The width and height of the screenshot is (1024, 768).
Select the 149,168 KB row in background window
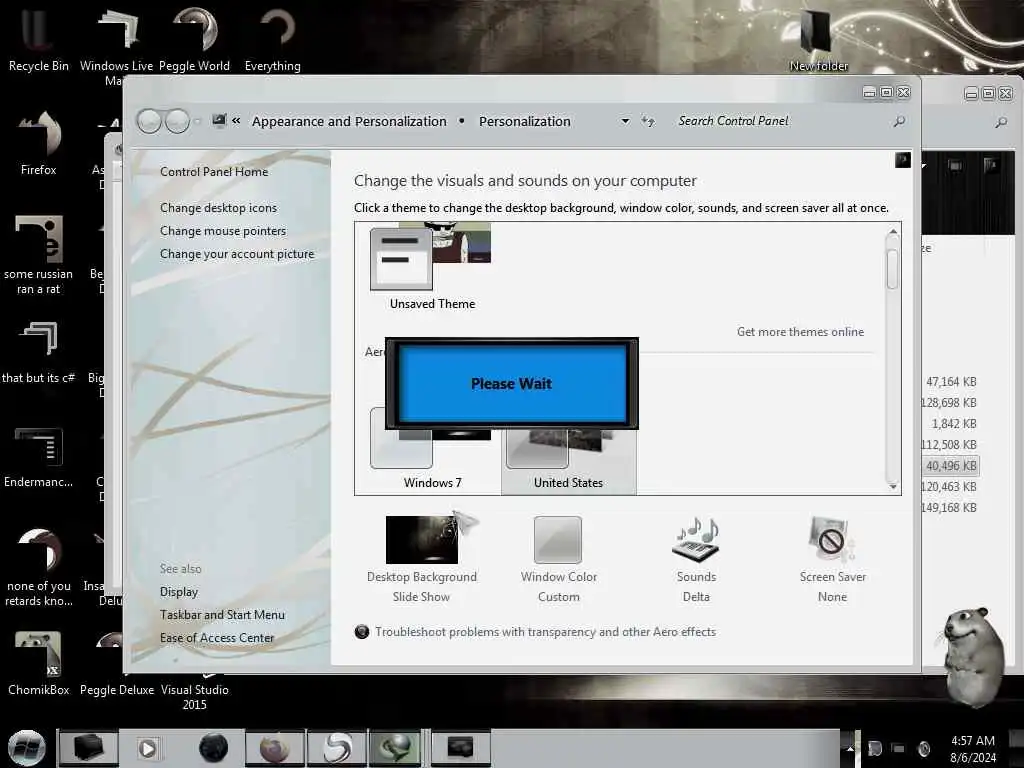point(951,507)
